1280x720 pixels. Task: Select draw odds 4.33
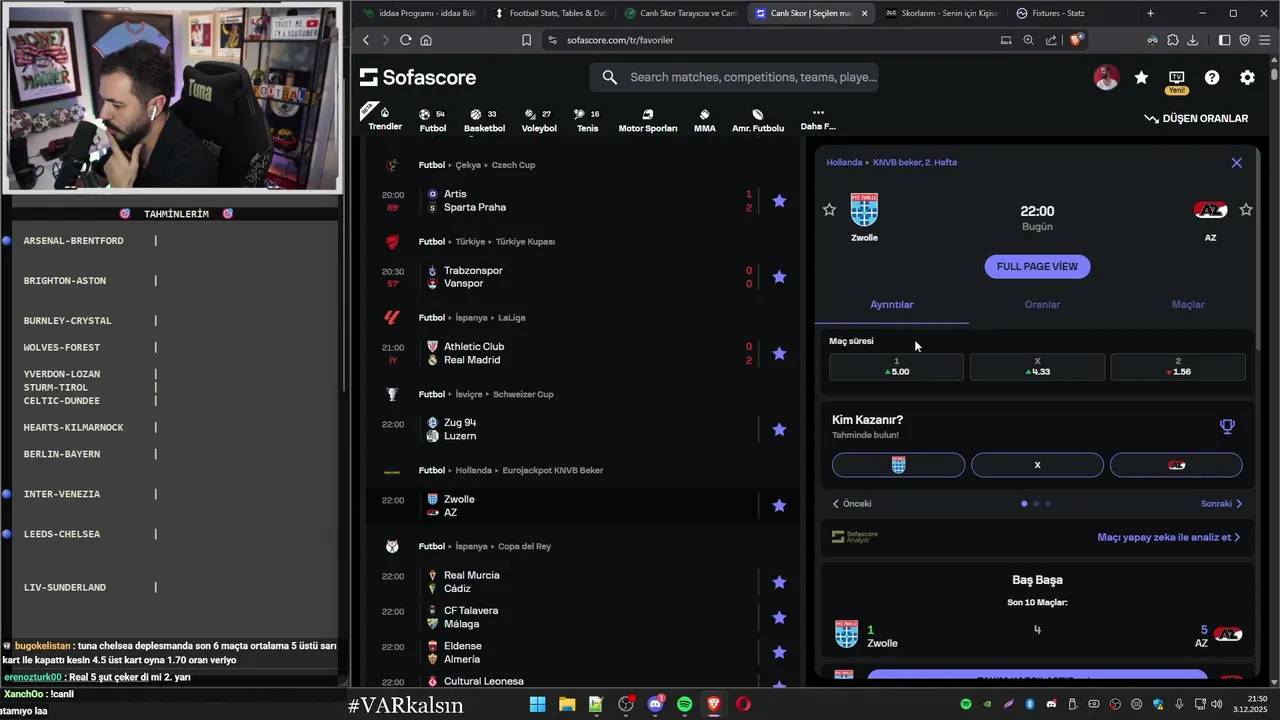[1037, 367]
